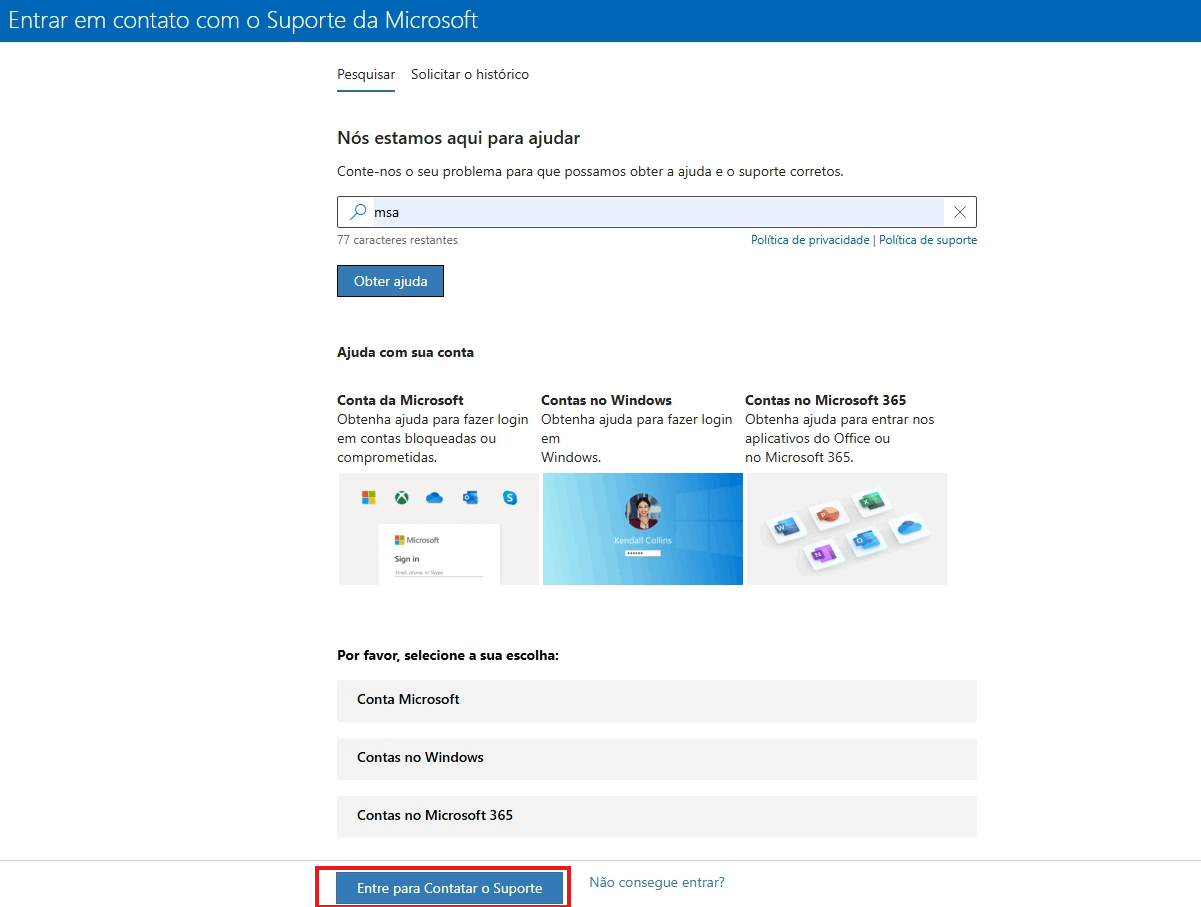Select the Conta da Microsoft heading
Viewport: 1201px width, 907px height.
tap(400, 400)
